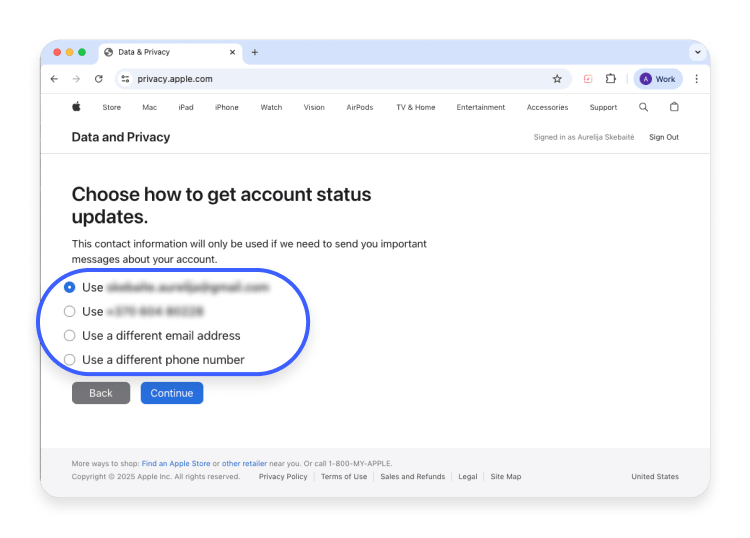This screenshot has height=538, width=750.
Task: Click the gray Back button
Action: pos(101,393)
